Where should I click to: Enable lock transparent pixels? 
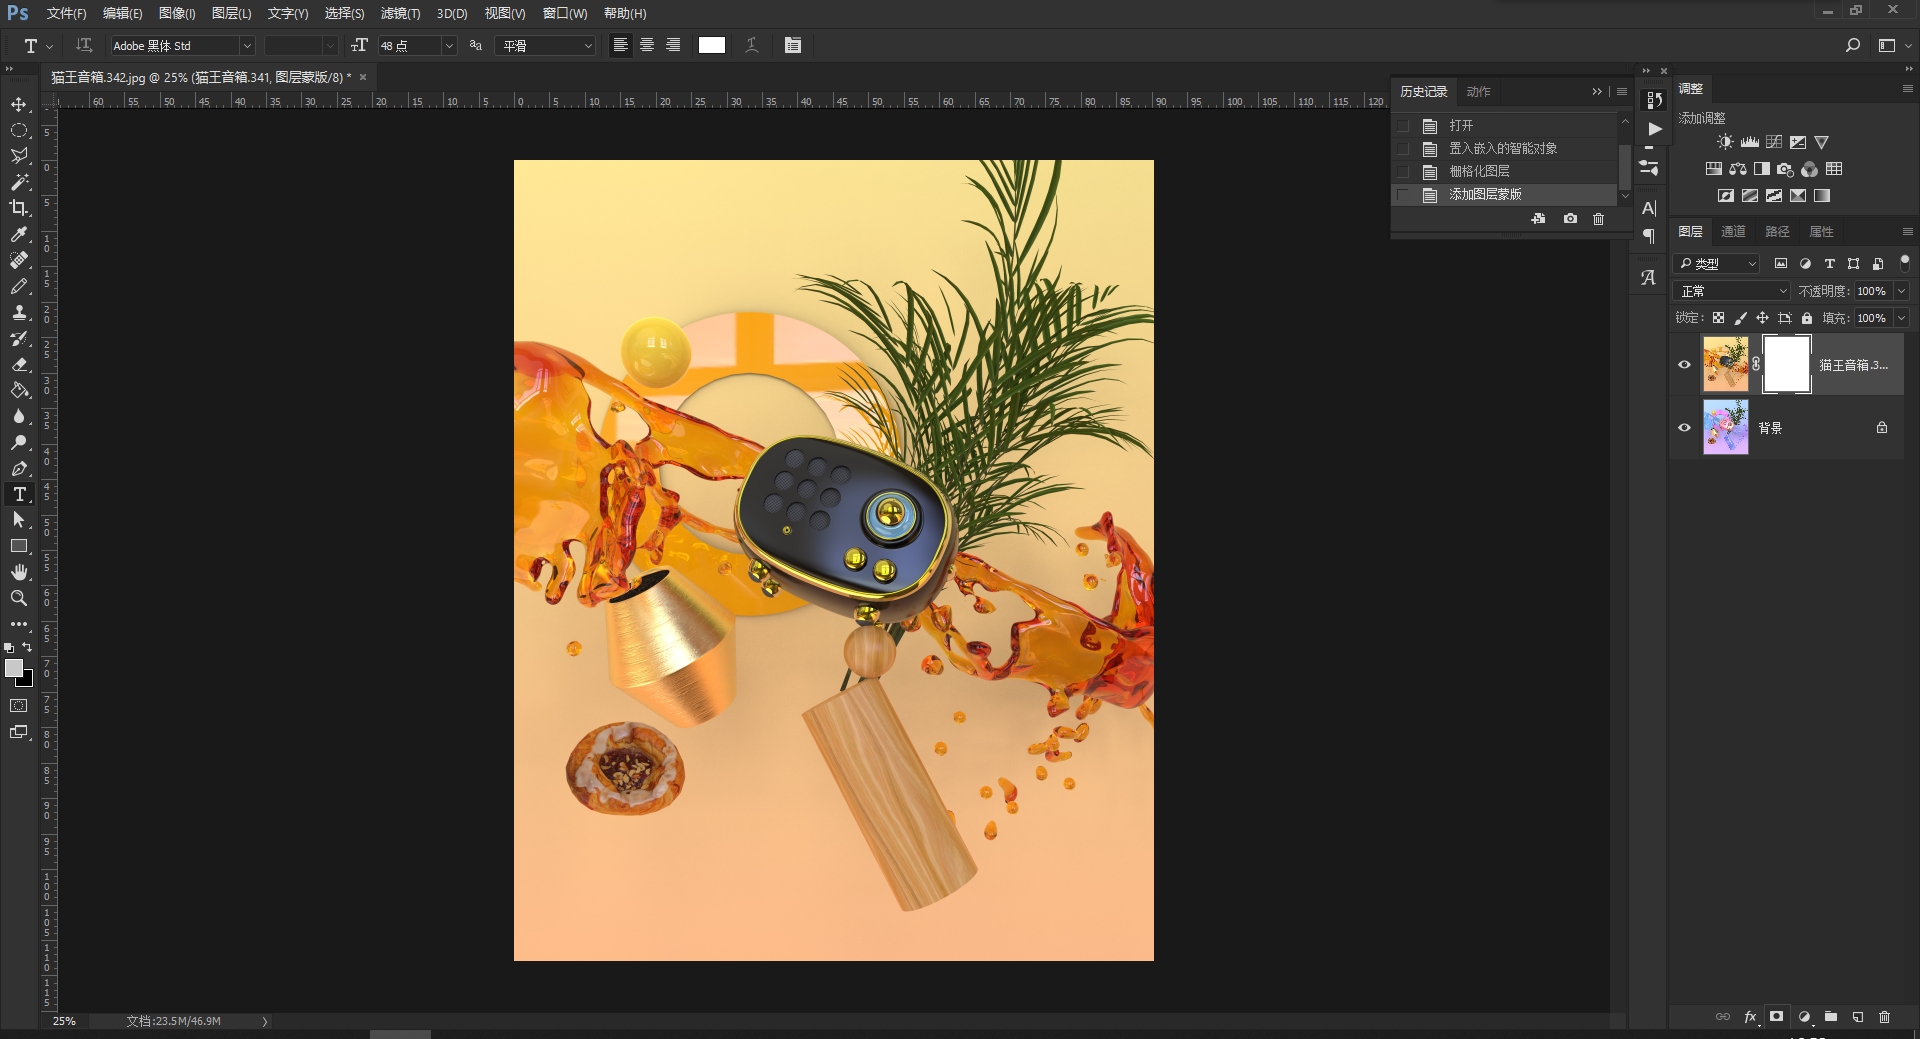(x=1718, y=318)
